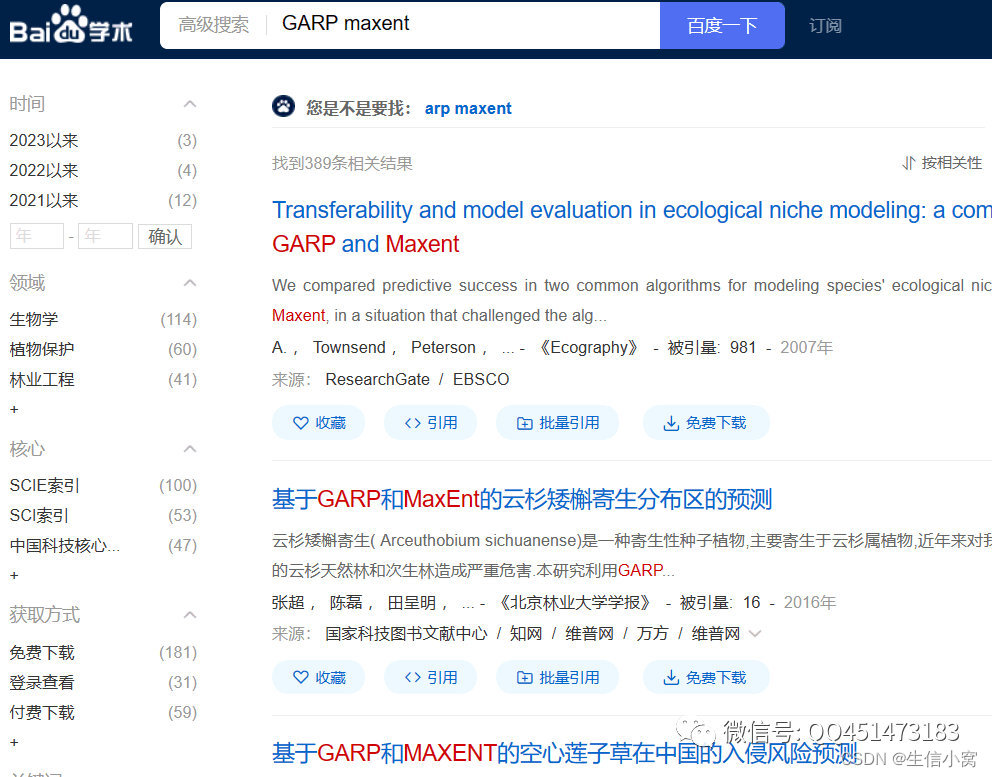The height and width of the screenshot is (777, 992).
Task: Click the sort arrows icon next to 按相关性
Action: [908, 163]
